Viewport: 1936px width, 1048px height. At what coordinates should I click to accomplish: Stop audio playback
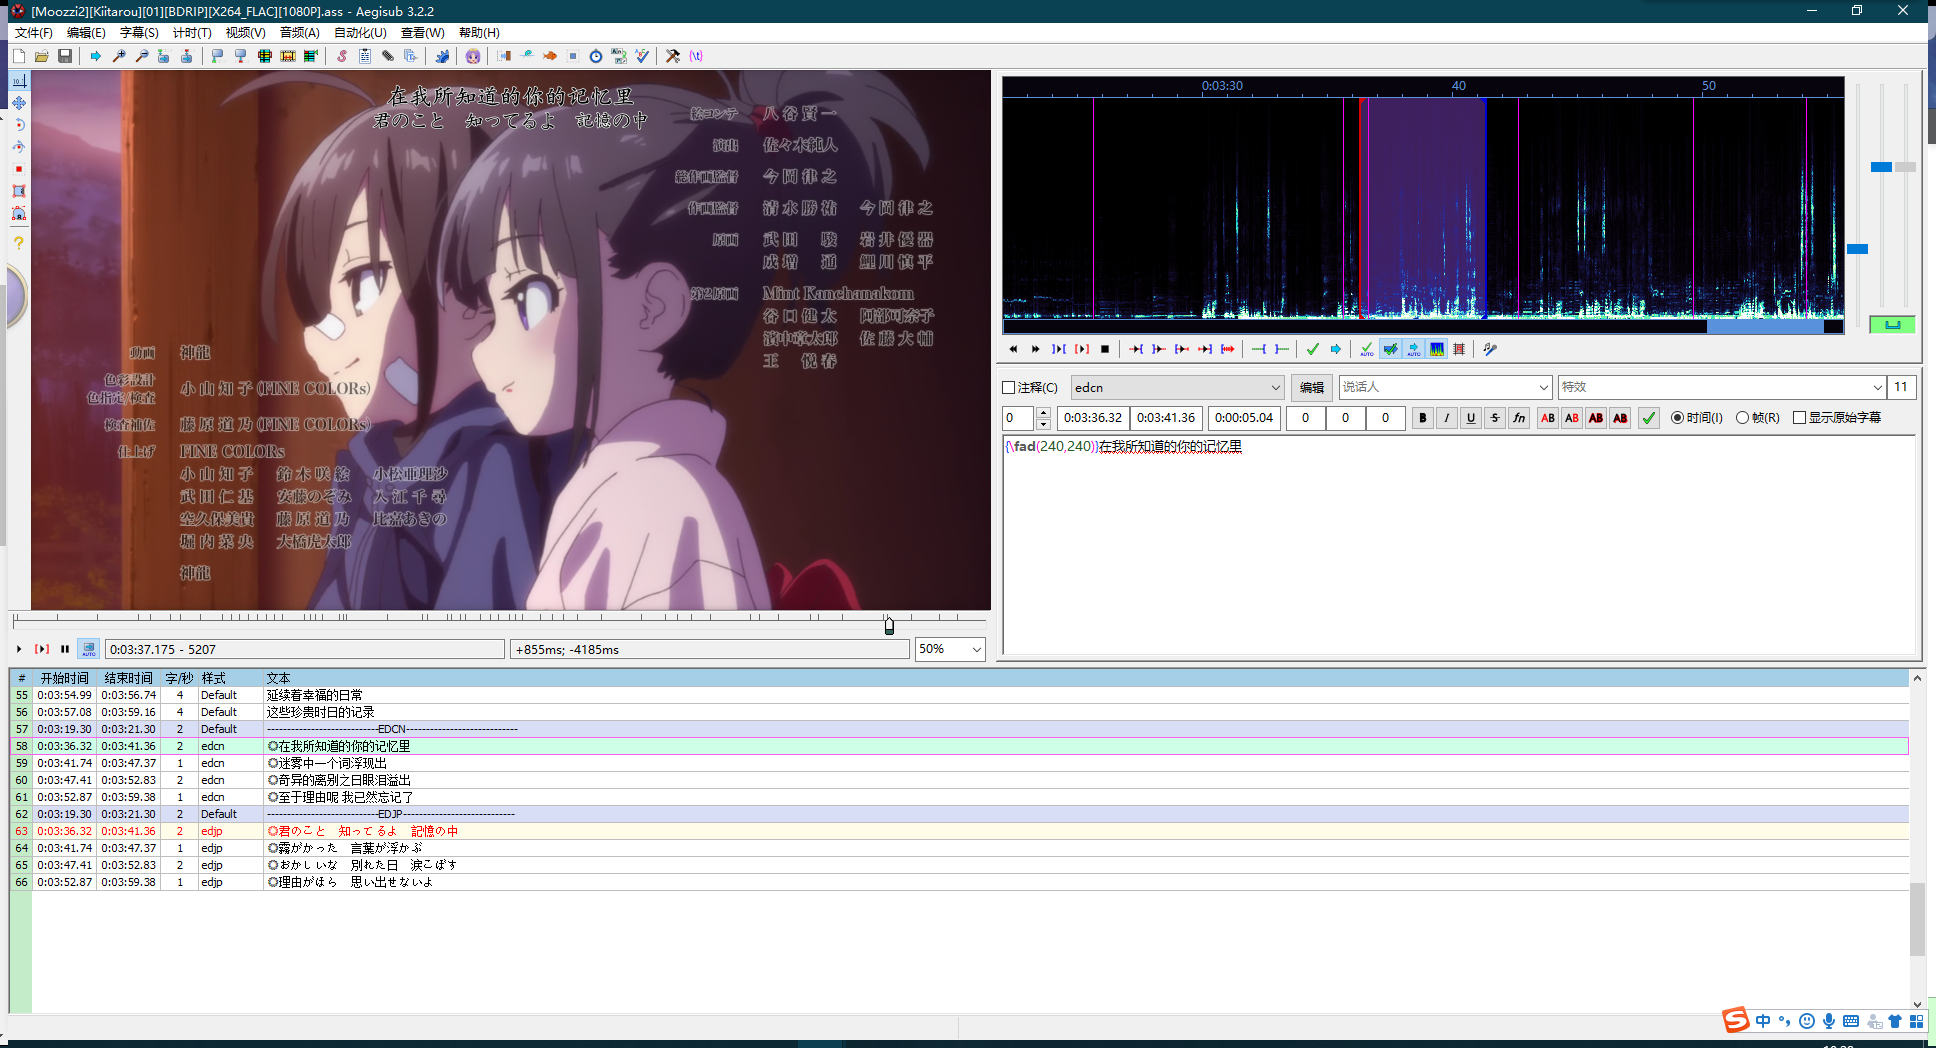(1105, 349)
